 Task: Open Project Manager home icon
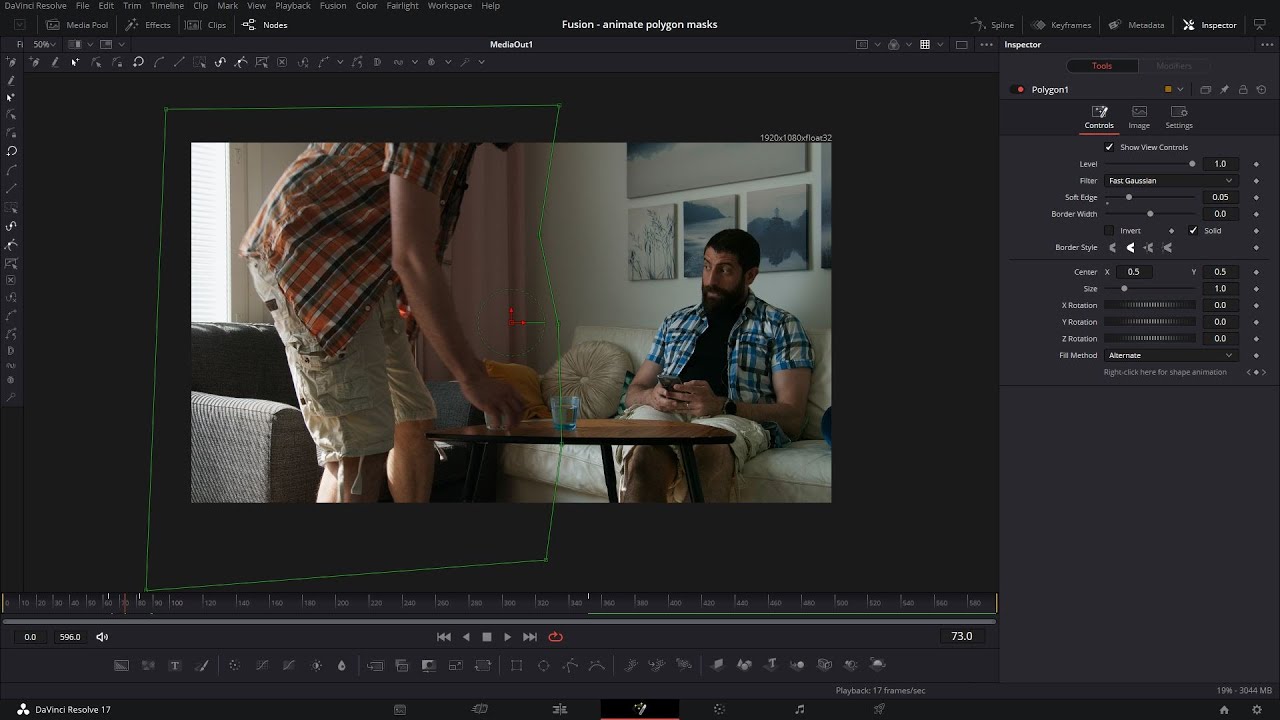coord(1224,709)
